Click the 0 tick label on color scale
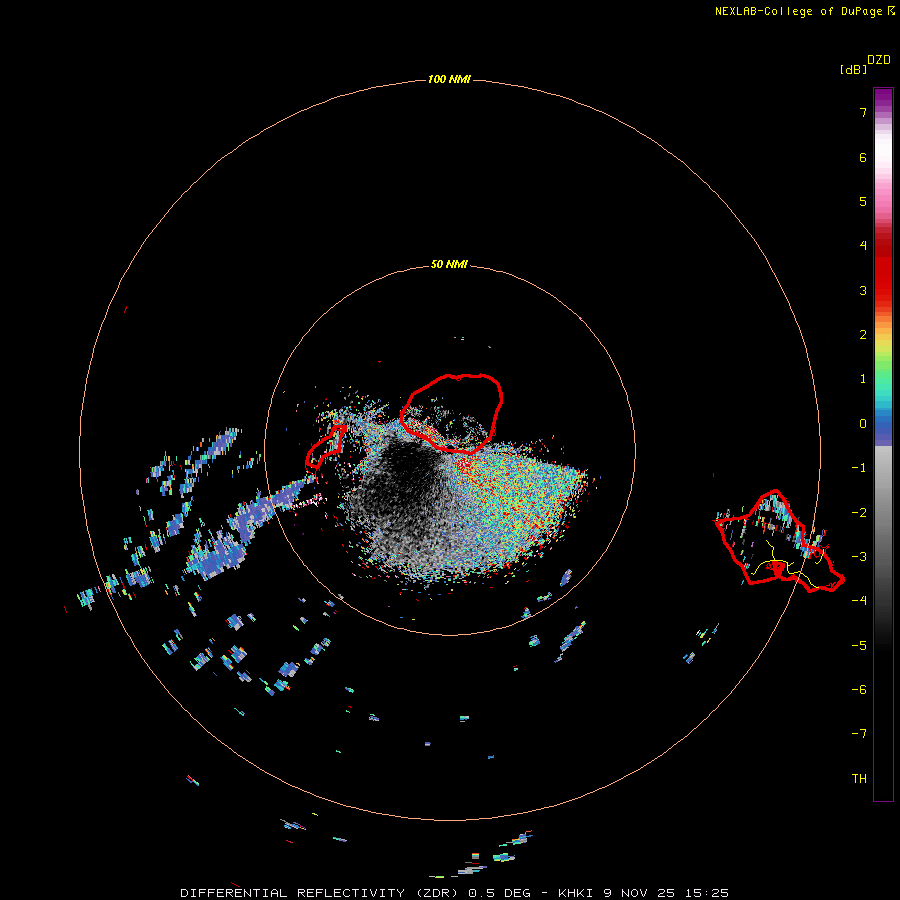The image size is (900, 900). pos(863,424)
